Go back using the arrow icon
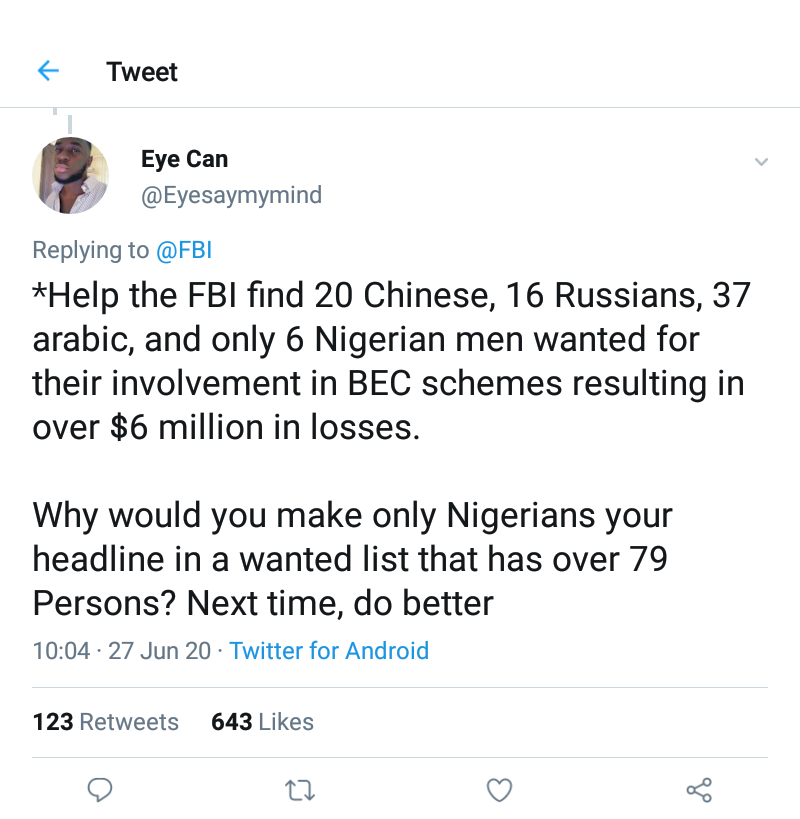The height and width of the screenshot is (819, 800). pyautogui.click(x=48, y=71)
